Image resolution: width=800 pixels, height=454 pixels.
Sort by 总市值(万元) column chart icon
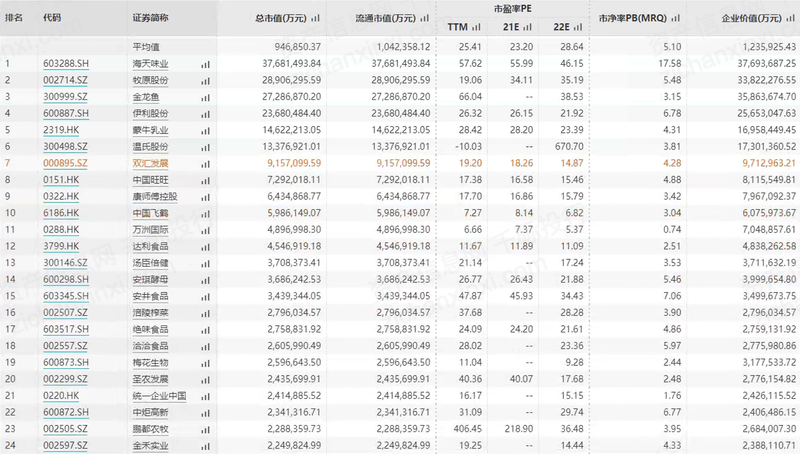pos(315,18)
